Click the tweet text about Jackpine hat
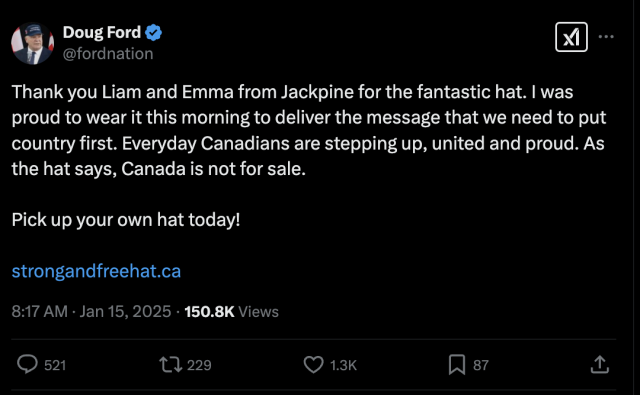The width and height of the screenshot is (640, 395). 309,130
